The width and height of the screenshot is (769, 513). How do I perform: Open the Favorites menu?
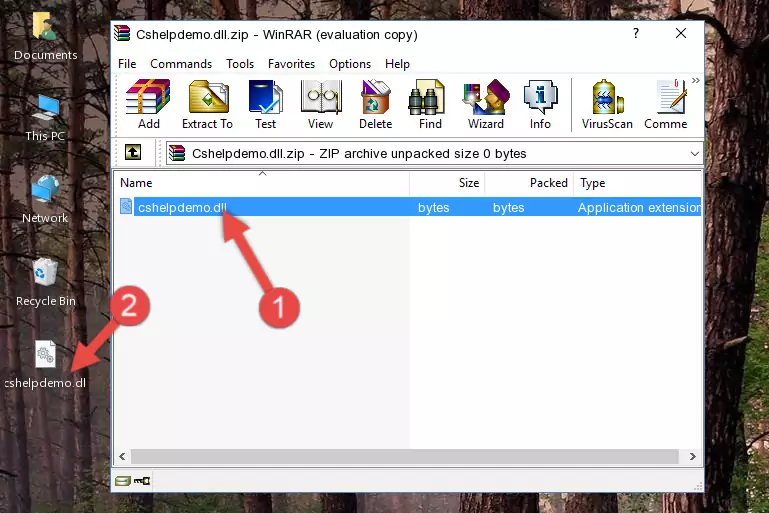pos(291,64)
